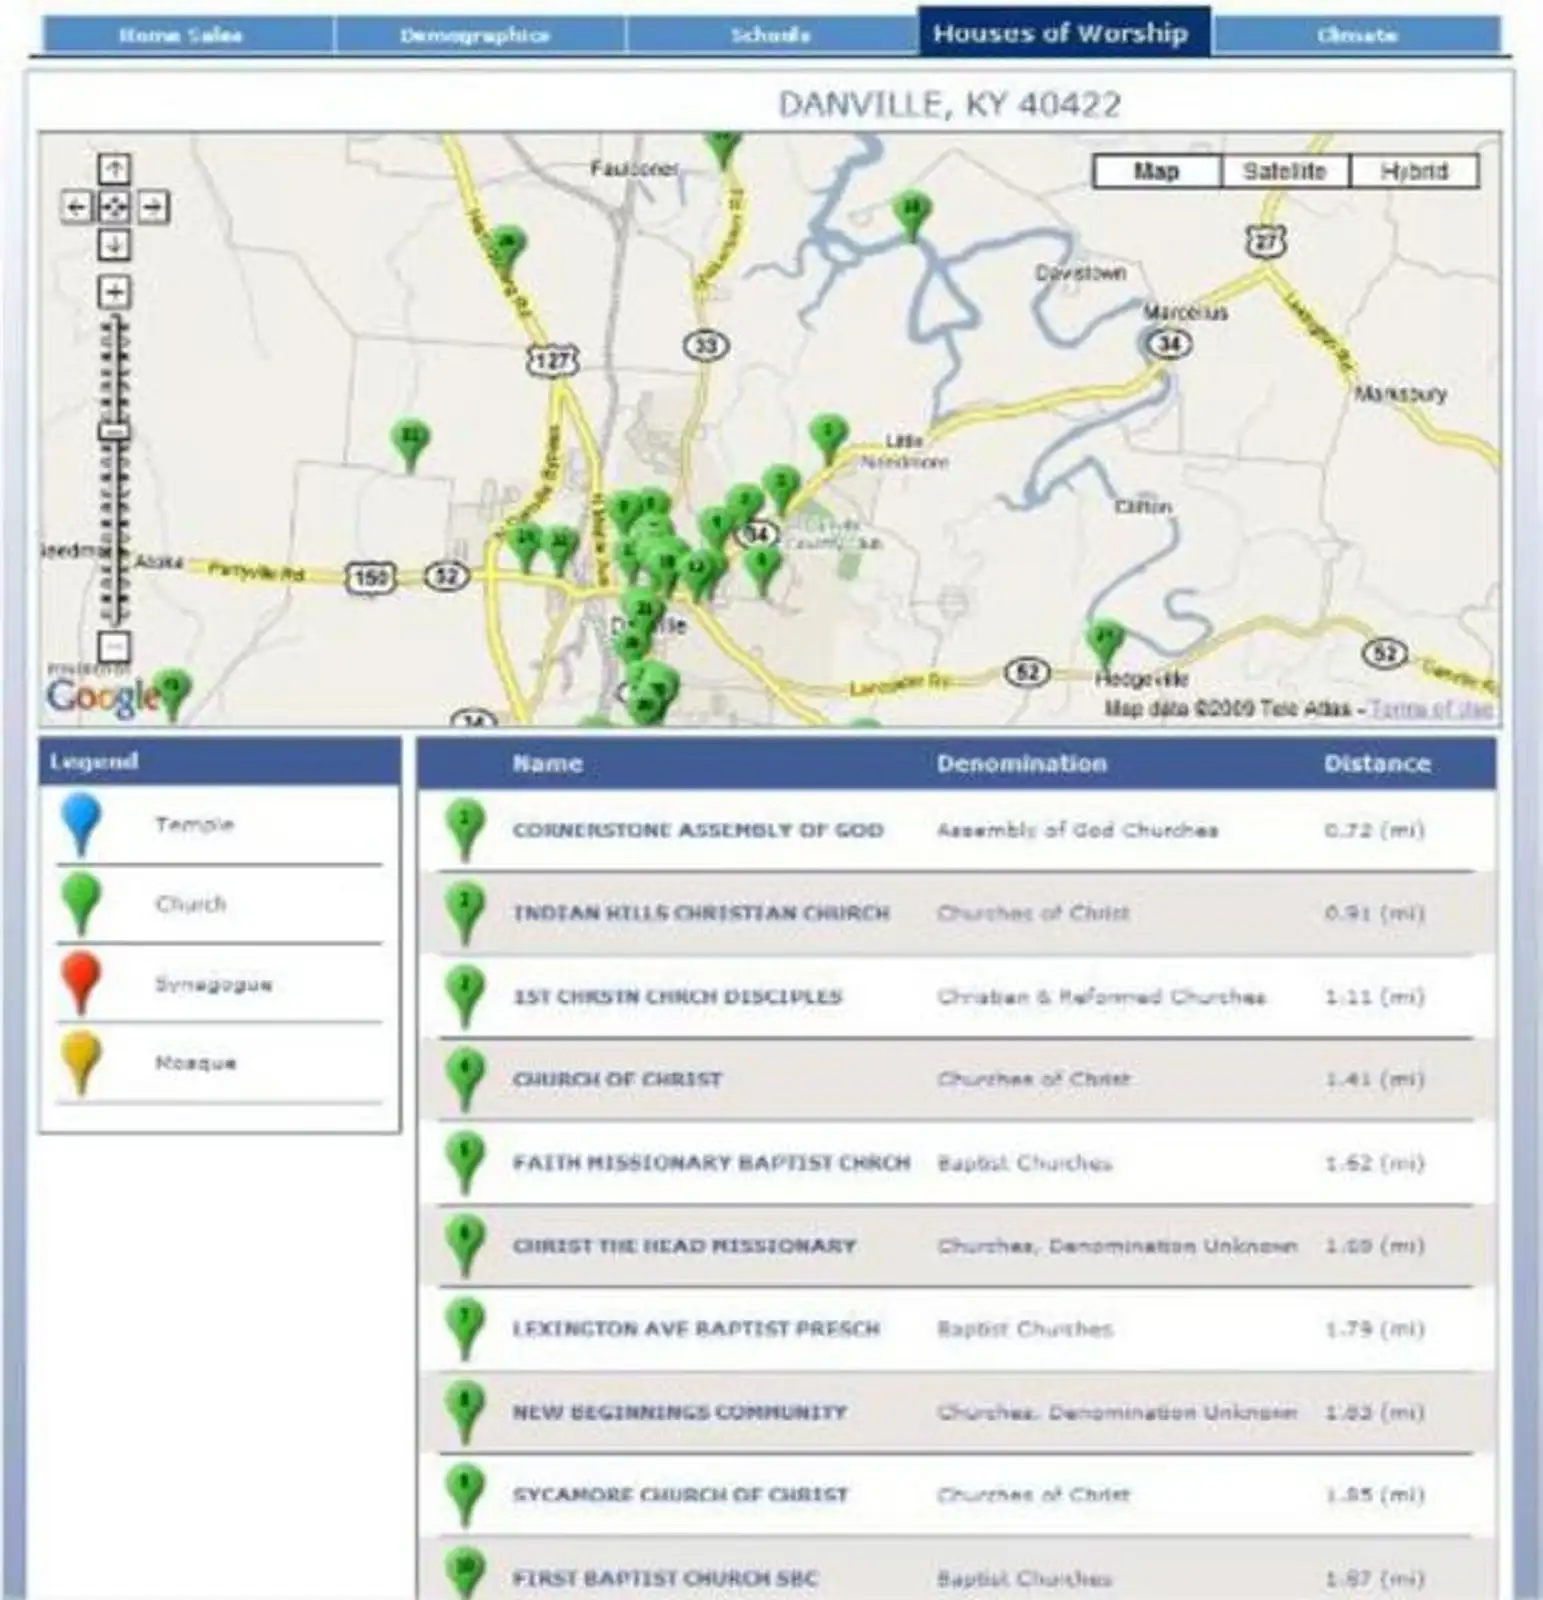Switch the map to Hybrid view
Viewport: 1543px width, 1600px height.
[1414, 171]
